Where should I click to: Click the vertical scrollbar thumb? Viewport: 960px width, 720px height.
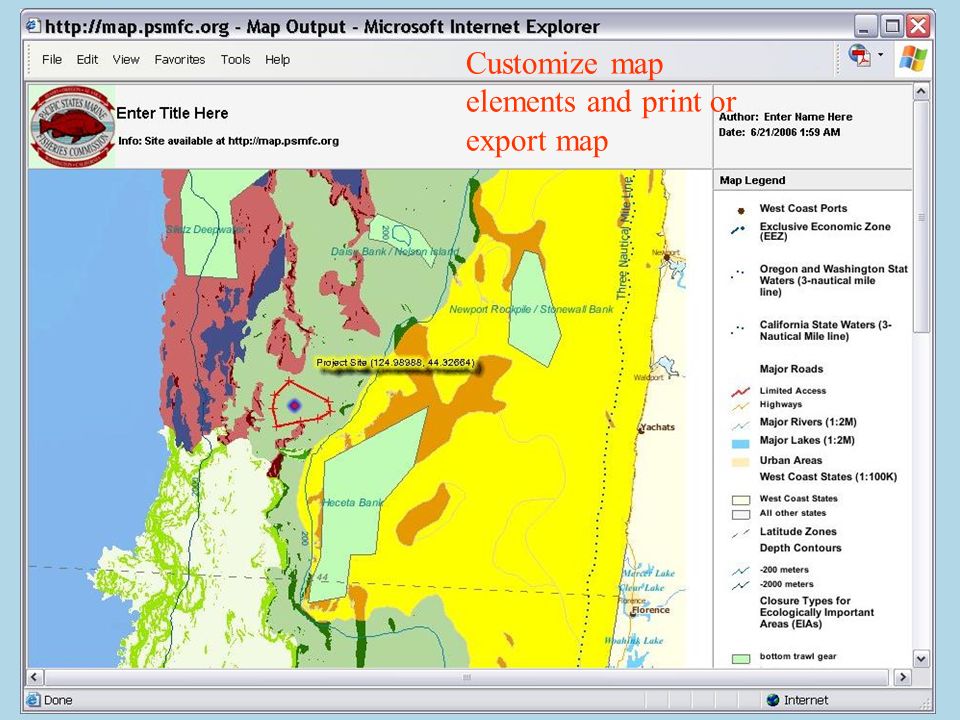(921, 217)
